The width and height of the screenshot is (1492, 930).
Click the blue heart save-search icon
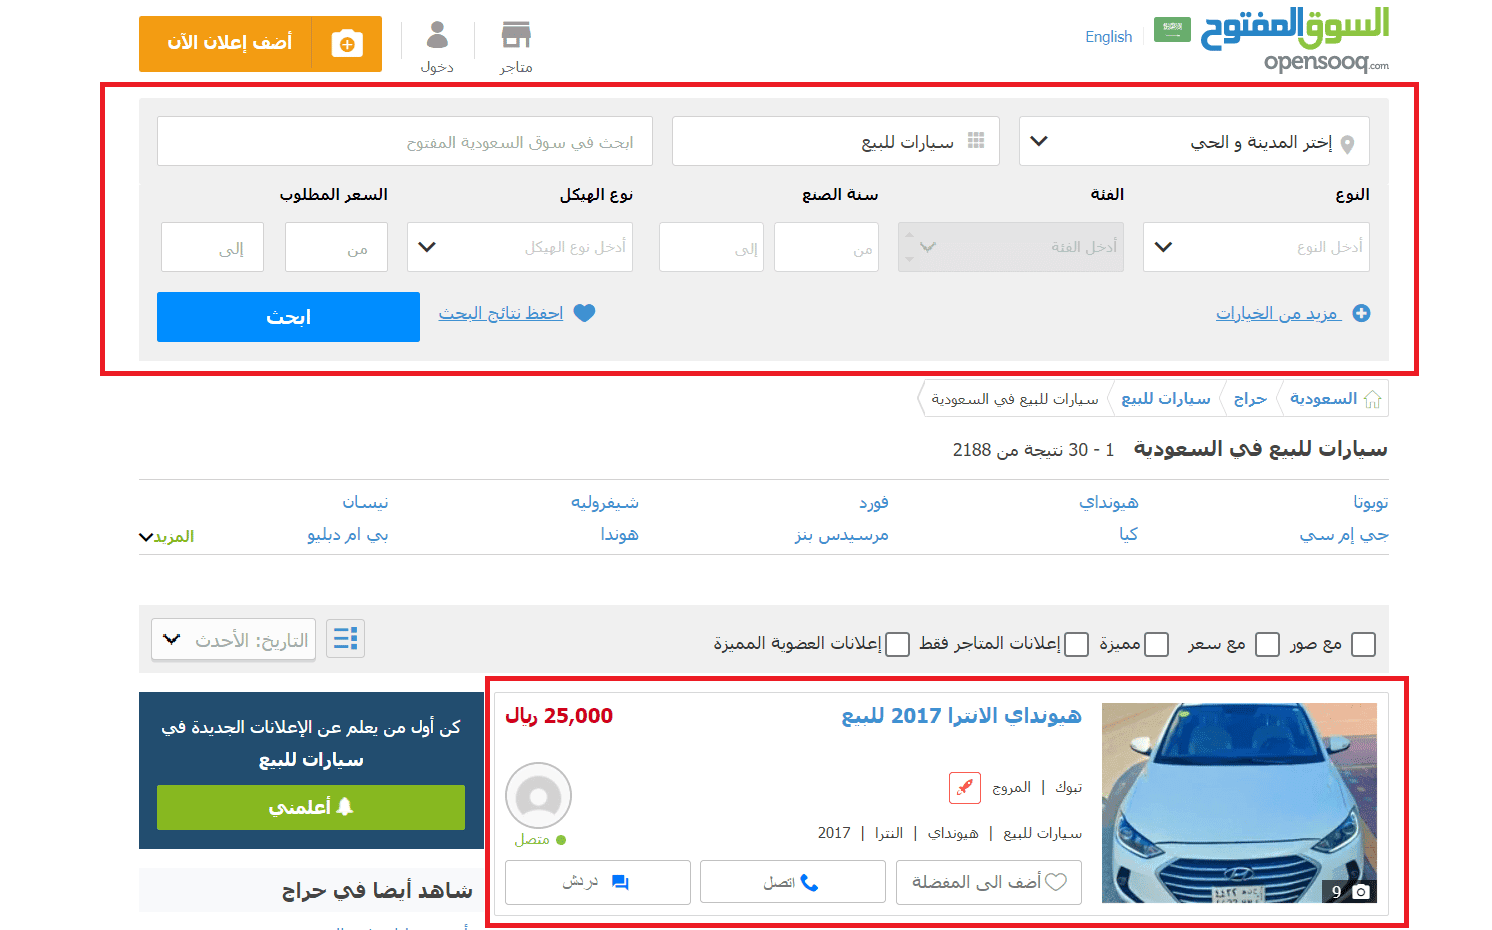(585, 313)
